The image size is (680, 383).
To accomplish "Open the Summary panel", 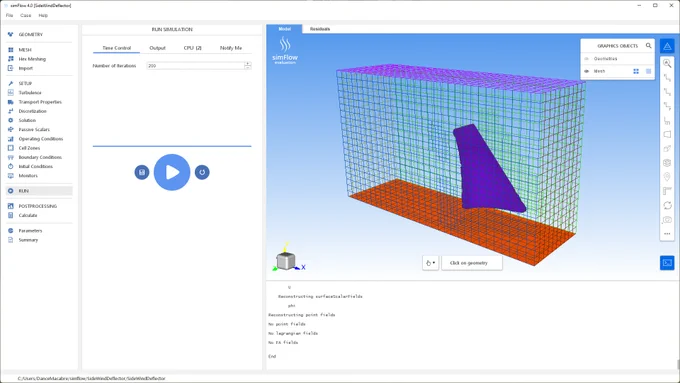I will pos(28,240).
